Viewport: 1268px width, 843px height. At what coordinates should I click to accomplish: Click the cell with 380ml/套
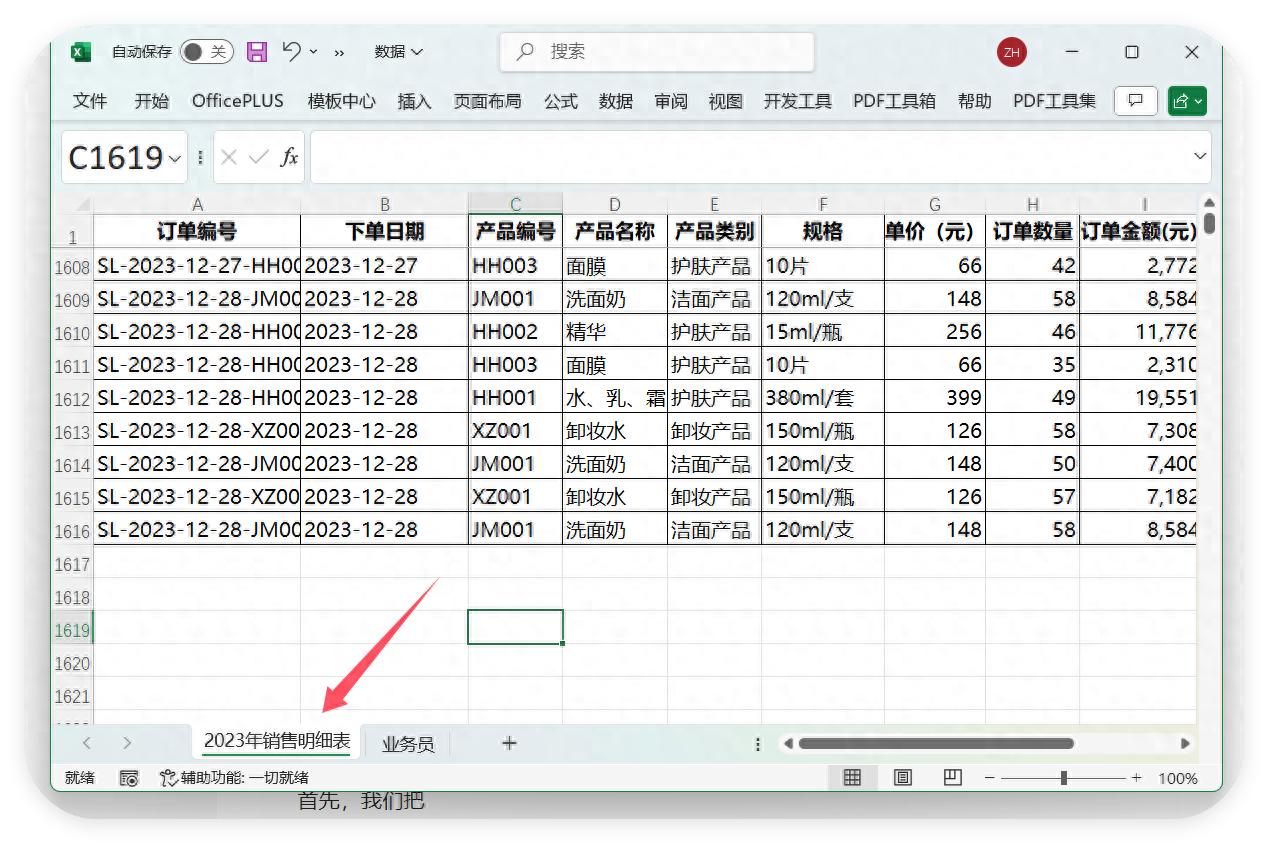click(823, 398)
